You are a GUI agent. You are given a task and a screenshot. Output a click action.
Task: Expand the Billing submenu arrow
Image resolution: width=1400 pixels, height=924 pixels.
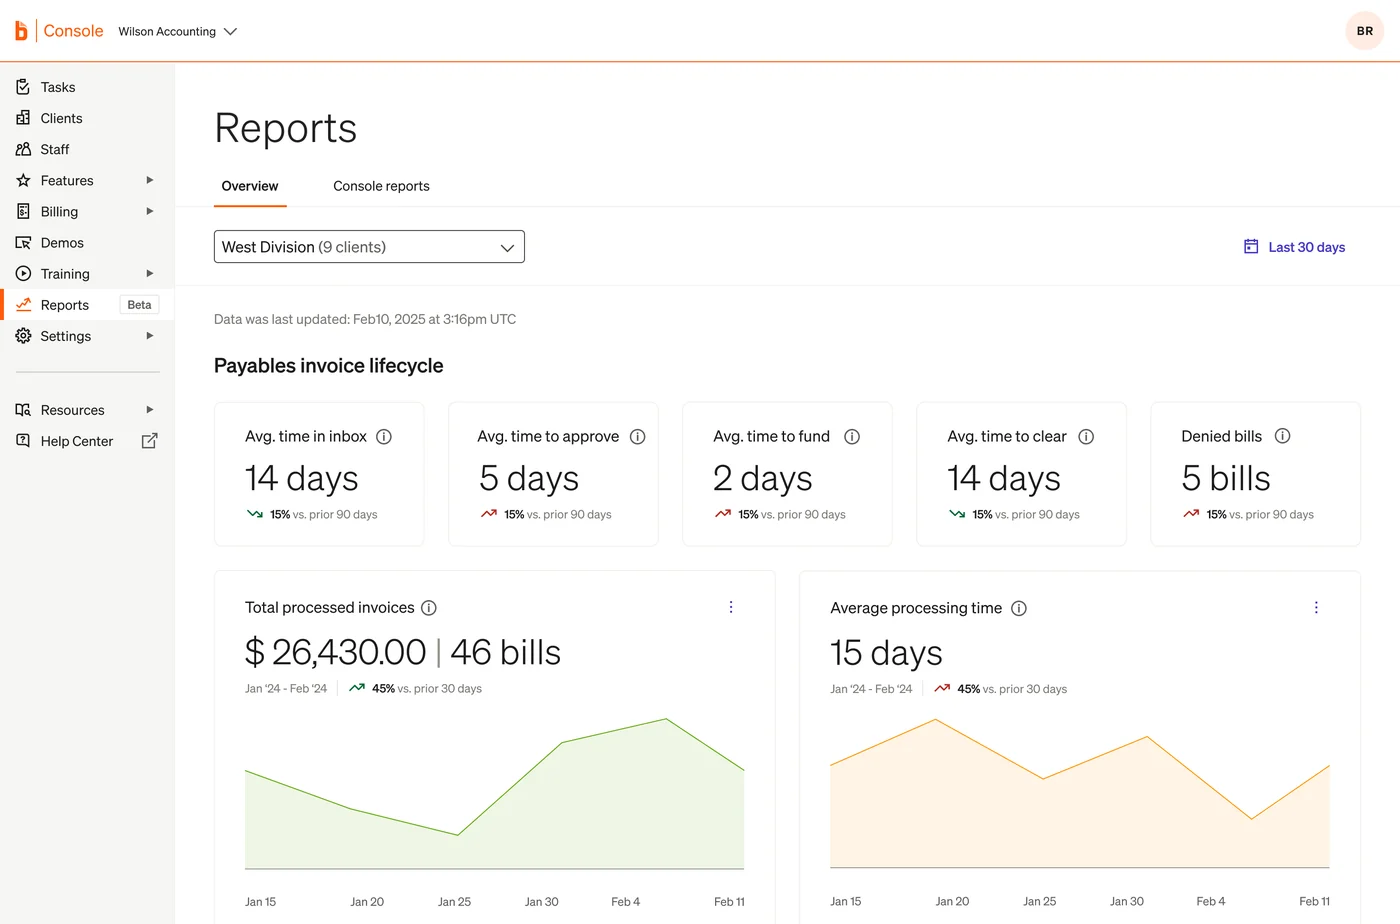pyautogui.click(x=150, y=211)
